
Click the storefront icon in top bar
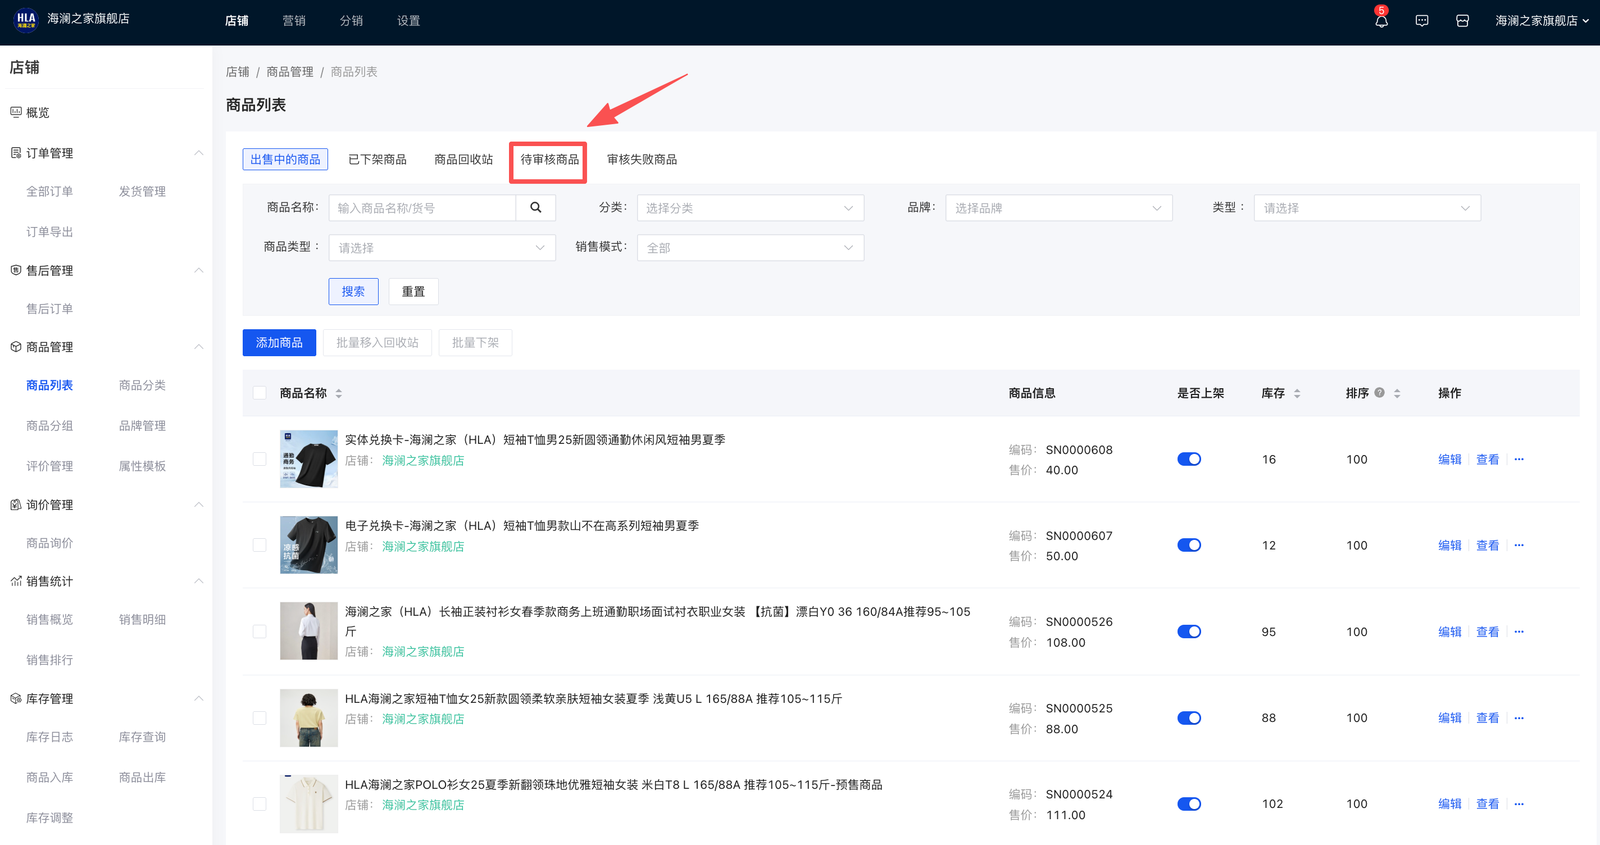pyautogui.click(x=1462, y=21)
